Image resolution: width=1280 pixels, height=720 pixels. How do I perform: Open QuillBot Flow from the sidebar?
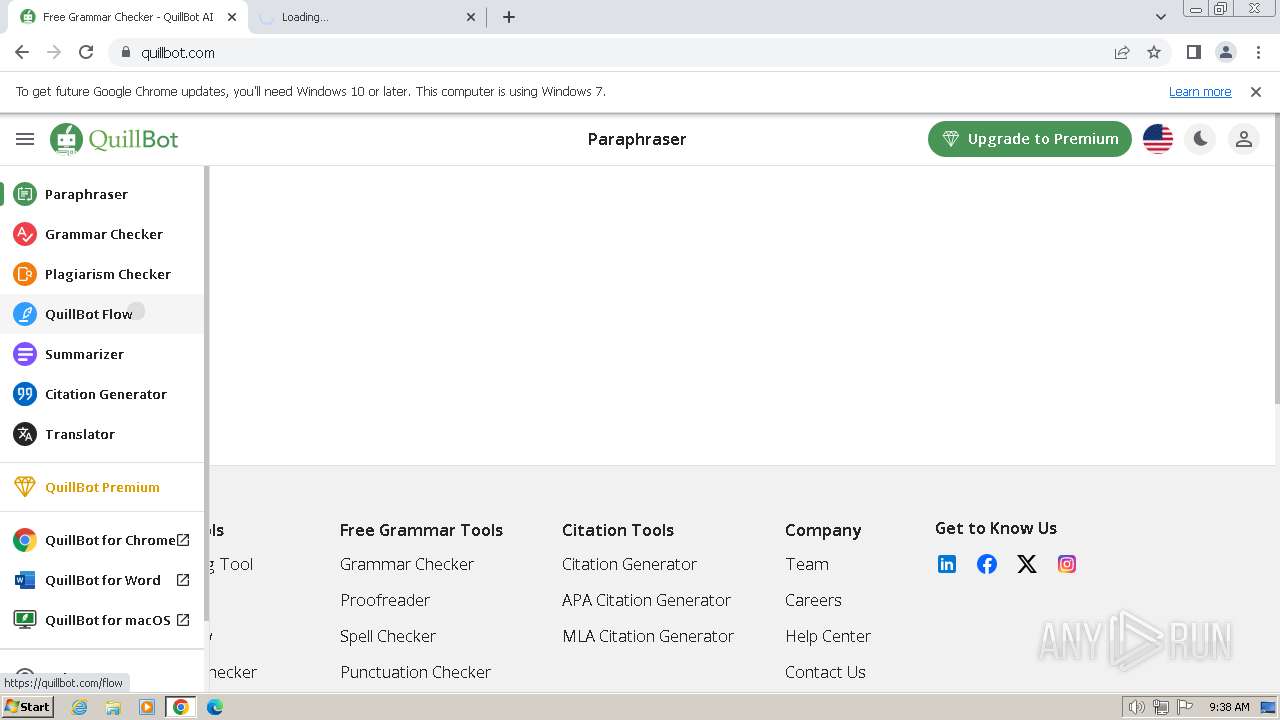pos(103,314)
